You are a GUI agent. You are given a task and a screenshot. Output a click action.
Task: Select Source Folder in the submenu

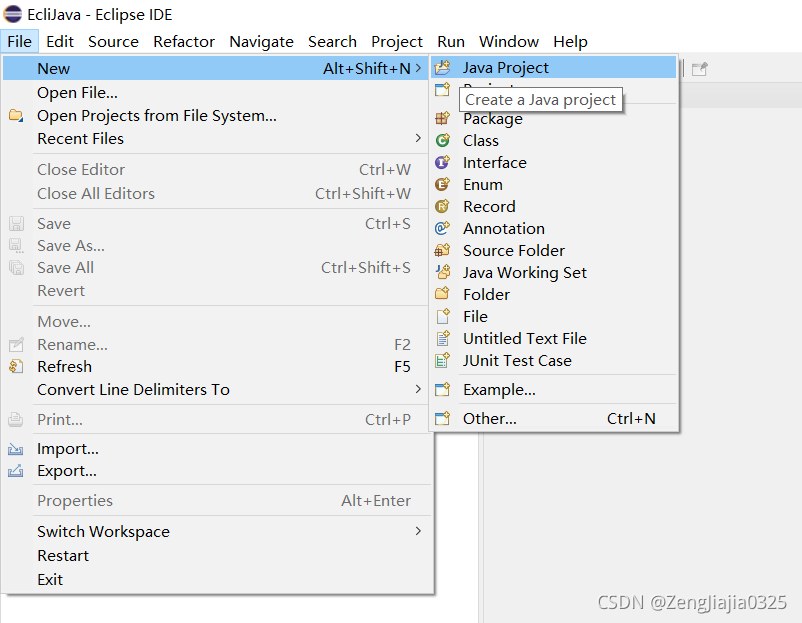553,250
